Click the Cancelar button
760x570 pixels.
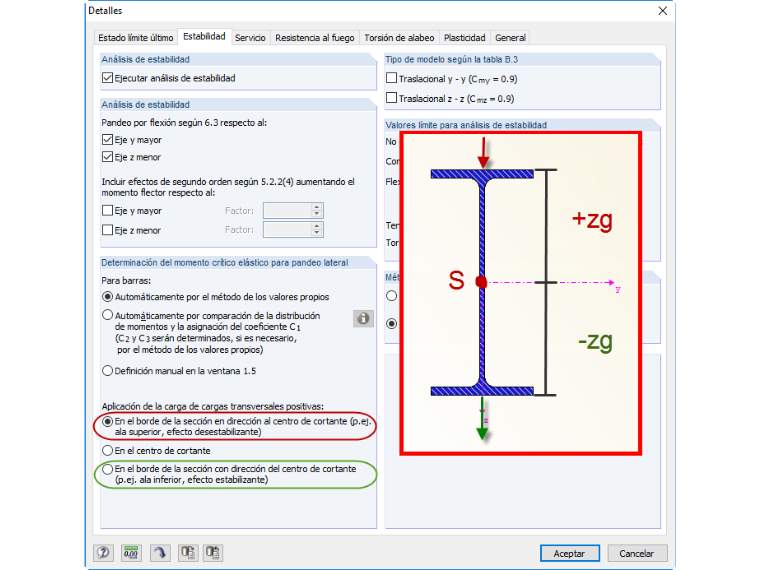(637, 553)
